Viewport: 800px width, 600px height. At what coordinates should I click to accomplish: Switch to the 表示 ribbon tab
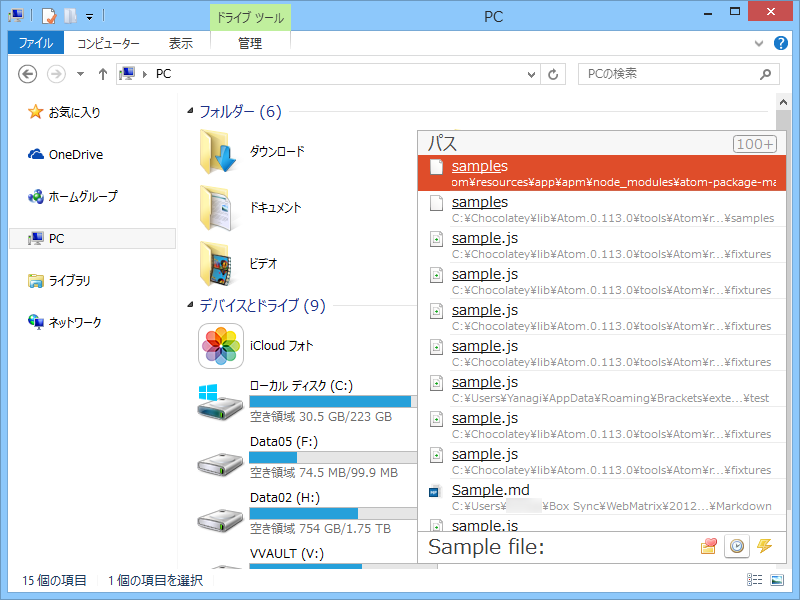(182, 43)
